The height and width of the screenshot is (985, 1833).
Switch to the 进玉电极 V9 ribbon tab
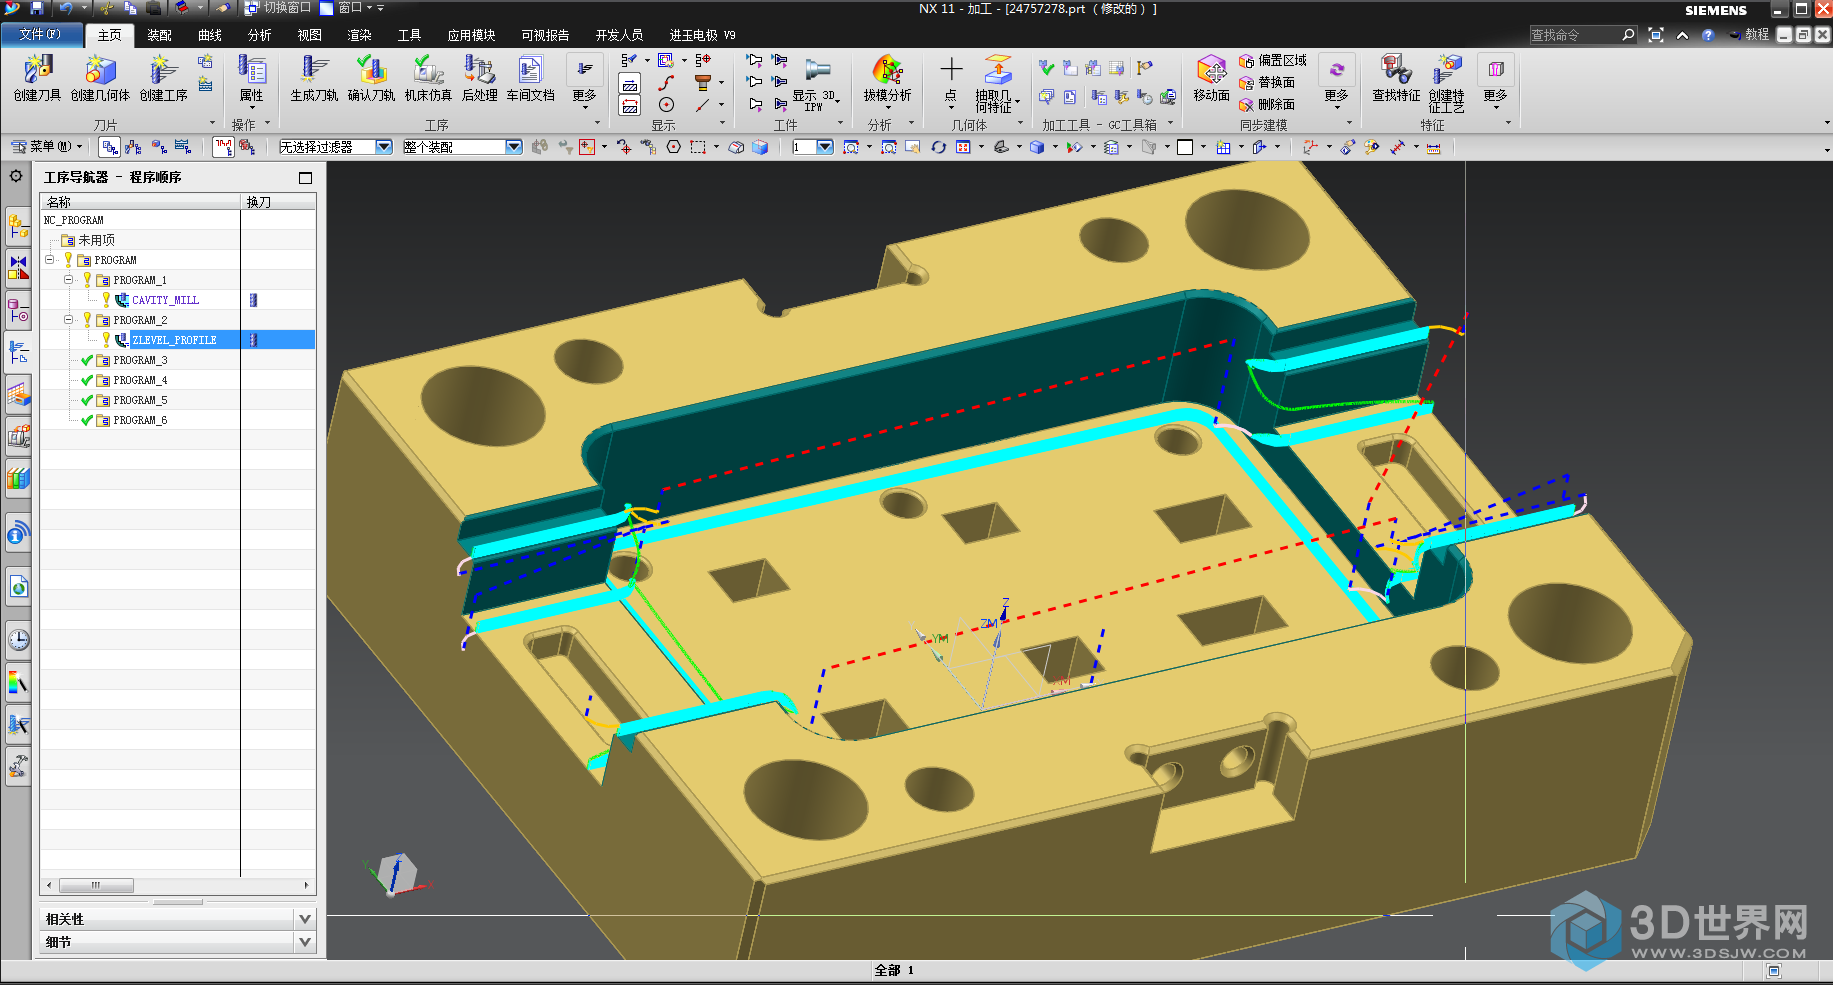pyautogui.click(x=702, y=35)
